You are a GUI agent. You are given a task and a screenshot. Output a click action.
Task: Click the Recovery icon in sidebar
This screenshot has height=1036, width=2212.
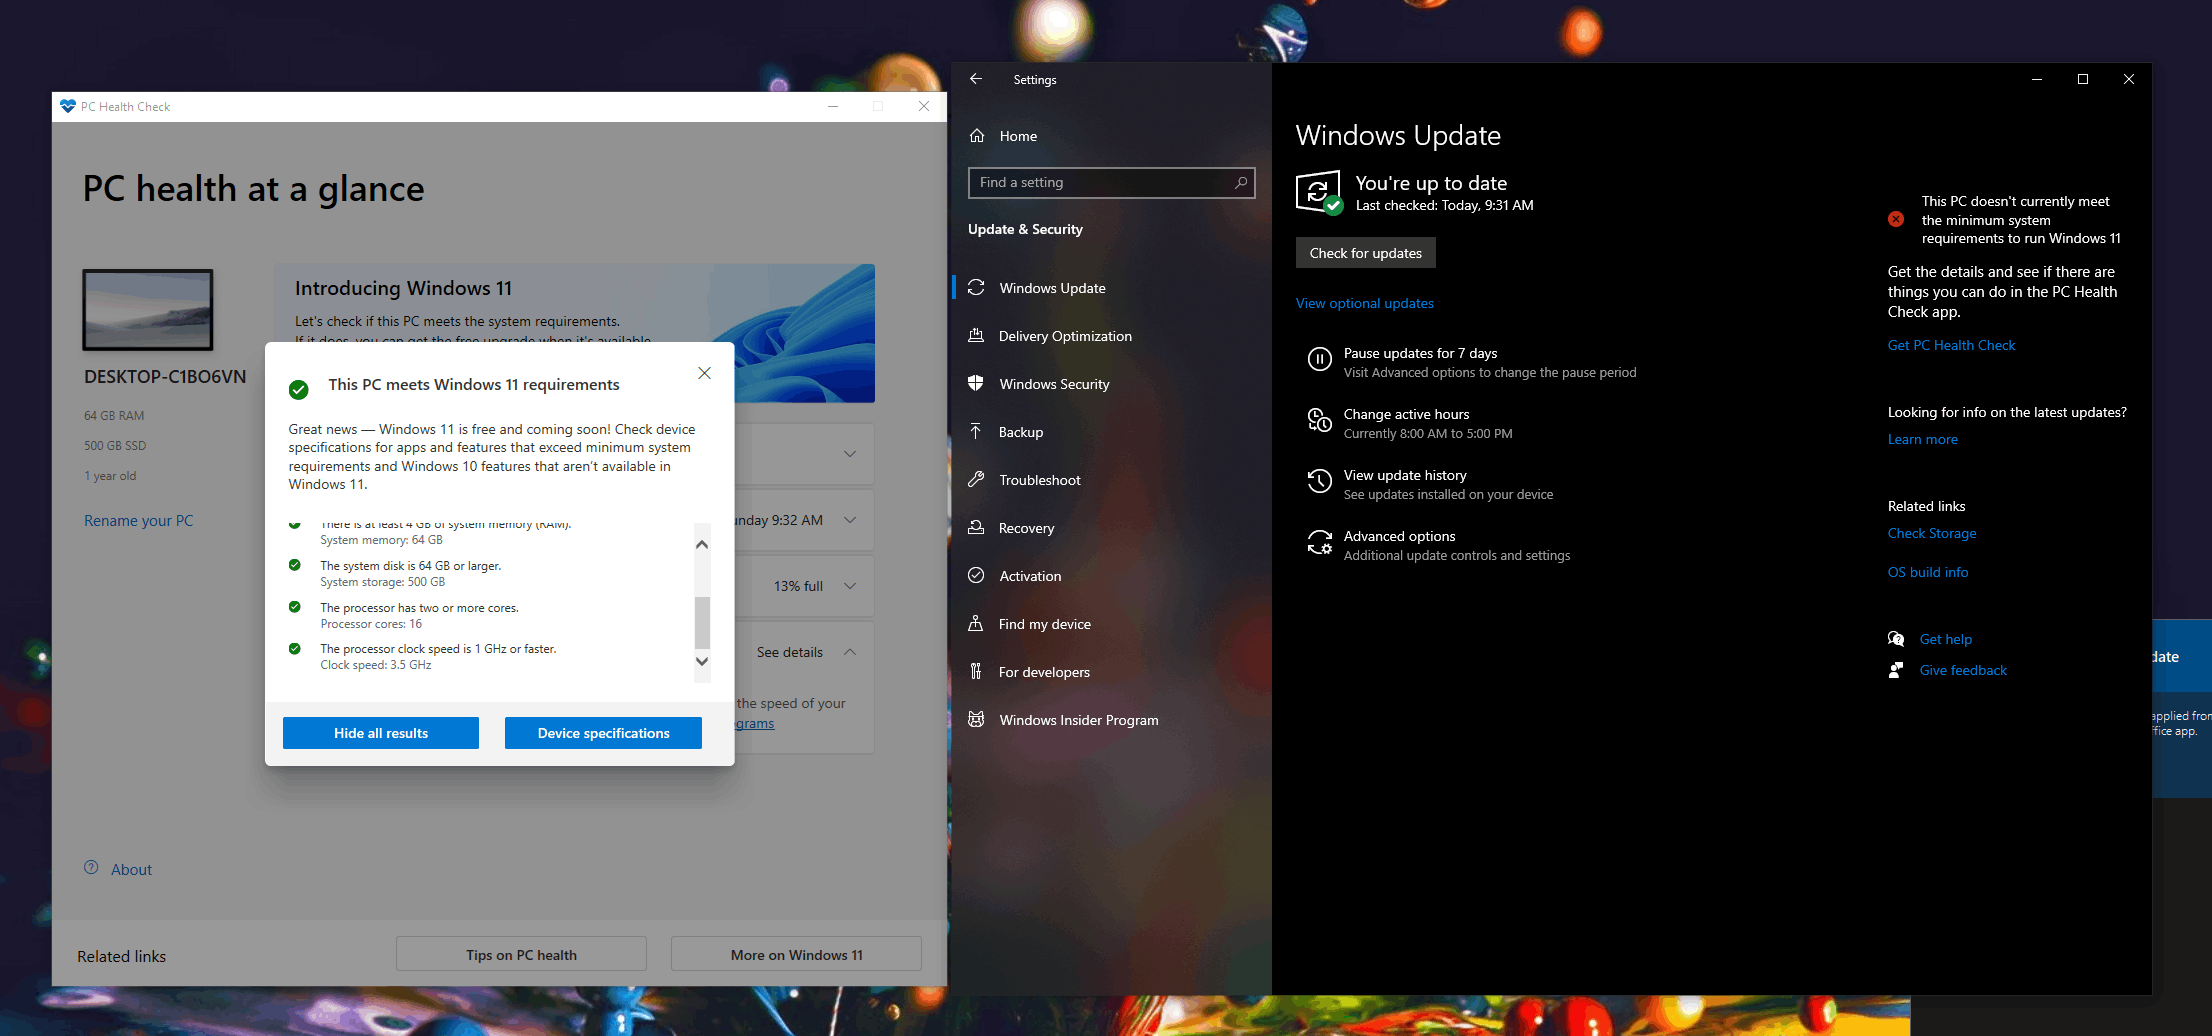(x=976, y=528)
